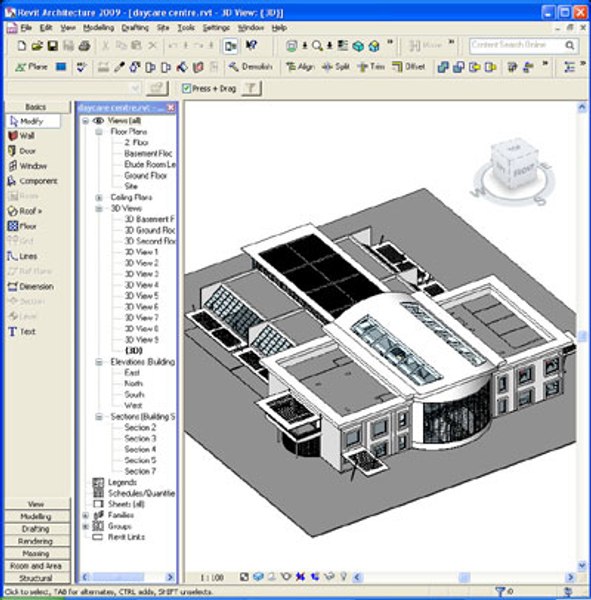The height and width of the screenshot is (600, 591).
Task: Click the Basics design bar header
Action: [36, 107]
